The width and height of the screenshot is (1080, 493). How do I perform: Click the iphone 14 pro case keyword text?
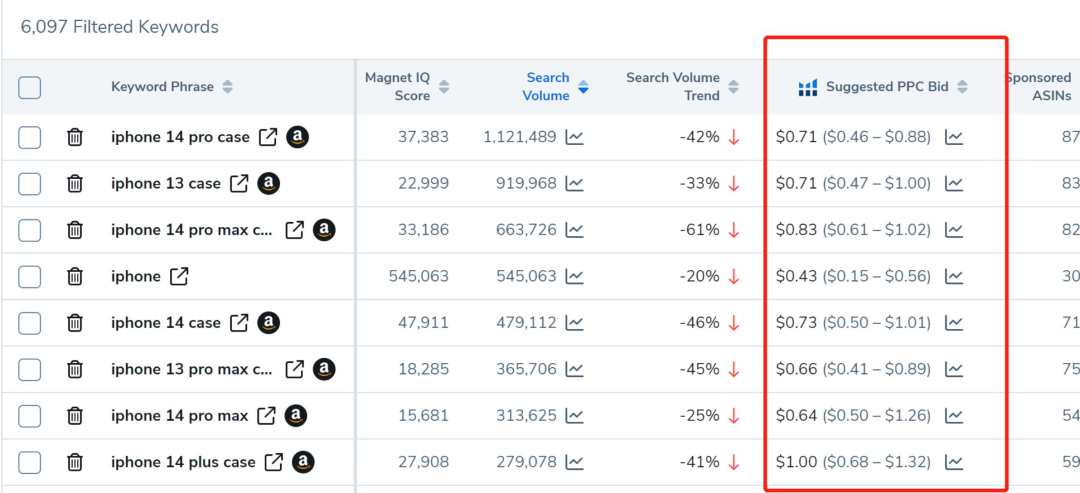click(180, 137)
